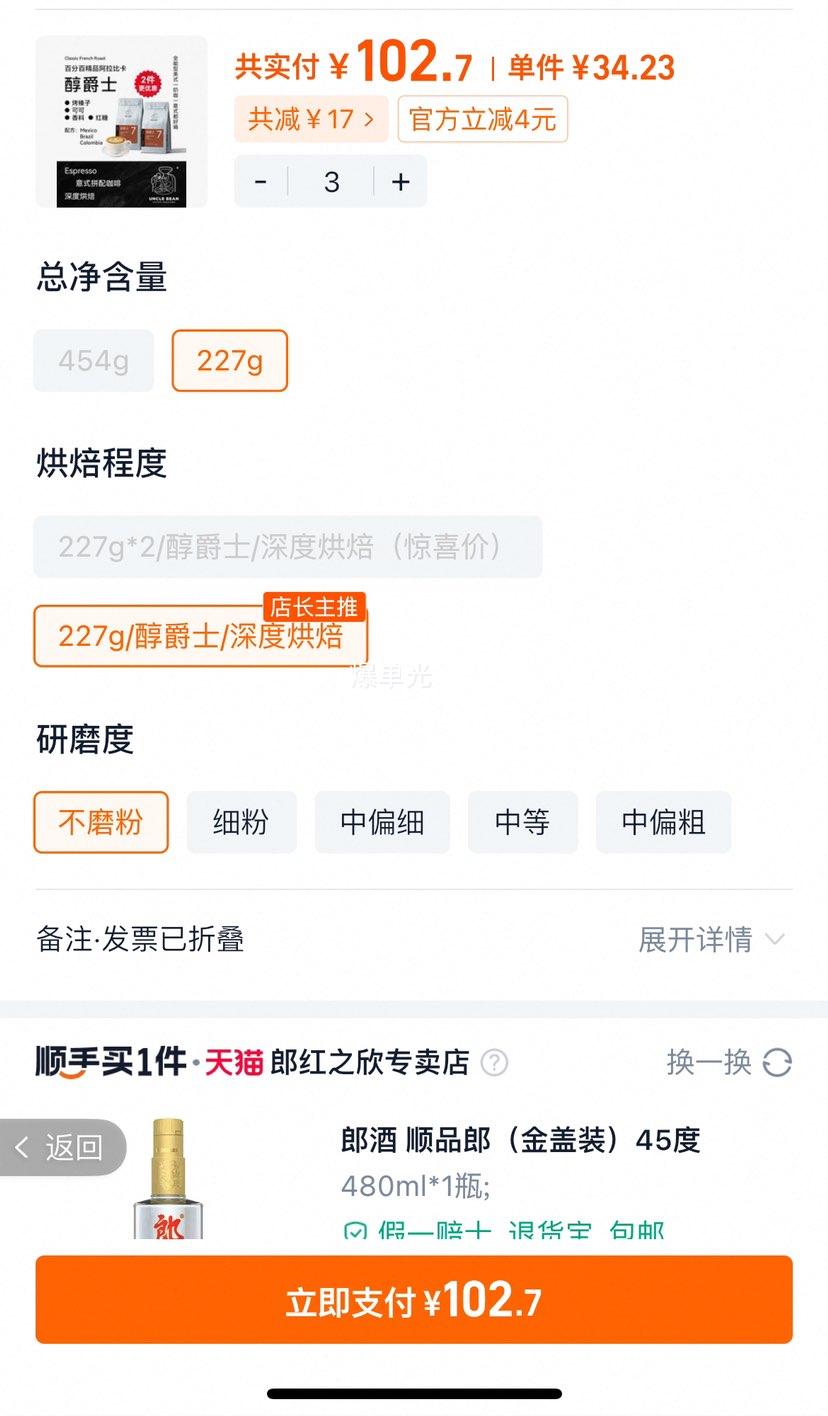Click the question mark help icon
The image size is (828, 1416).
pyautogui.click(x=494, y=1062)
